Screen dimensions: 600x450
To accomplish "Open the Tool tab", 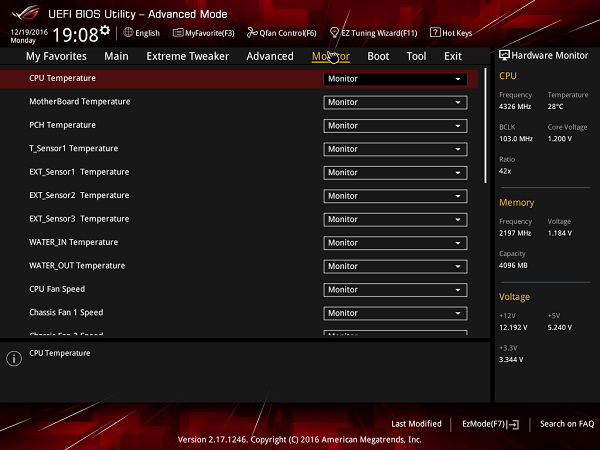I will (416, 56).
